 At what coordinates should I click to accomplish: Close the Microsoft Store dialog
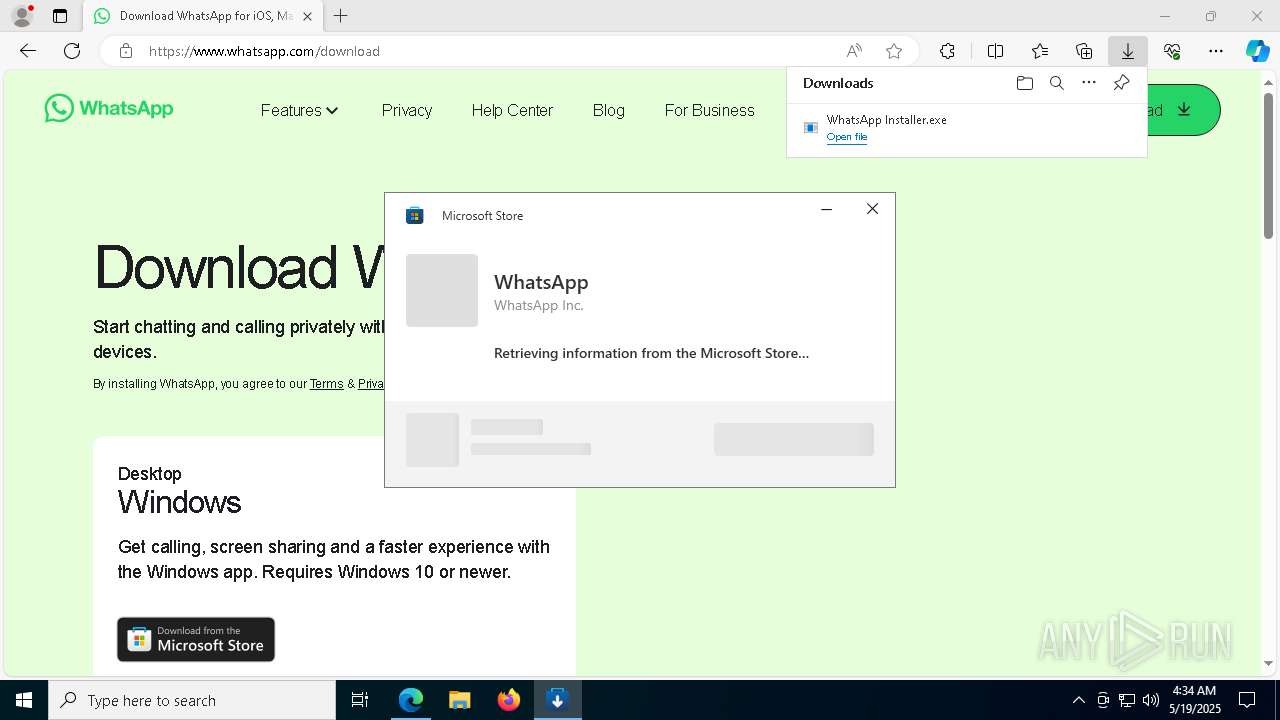tap(872, 209)
